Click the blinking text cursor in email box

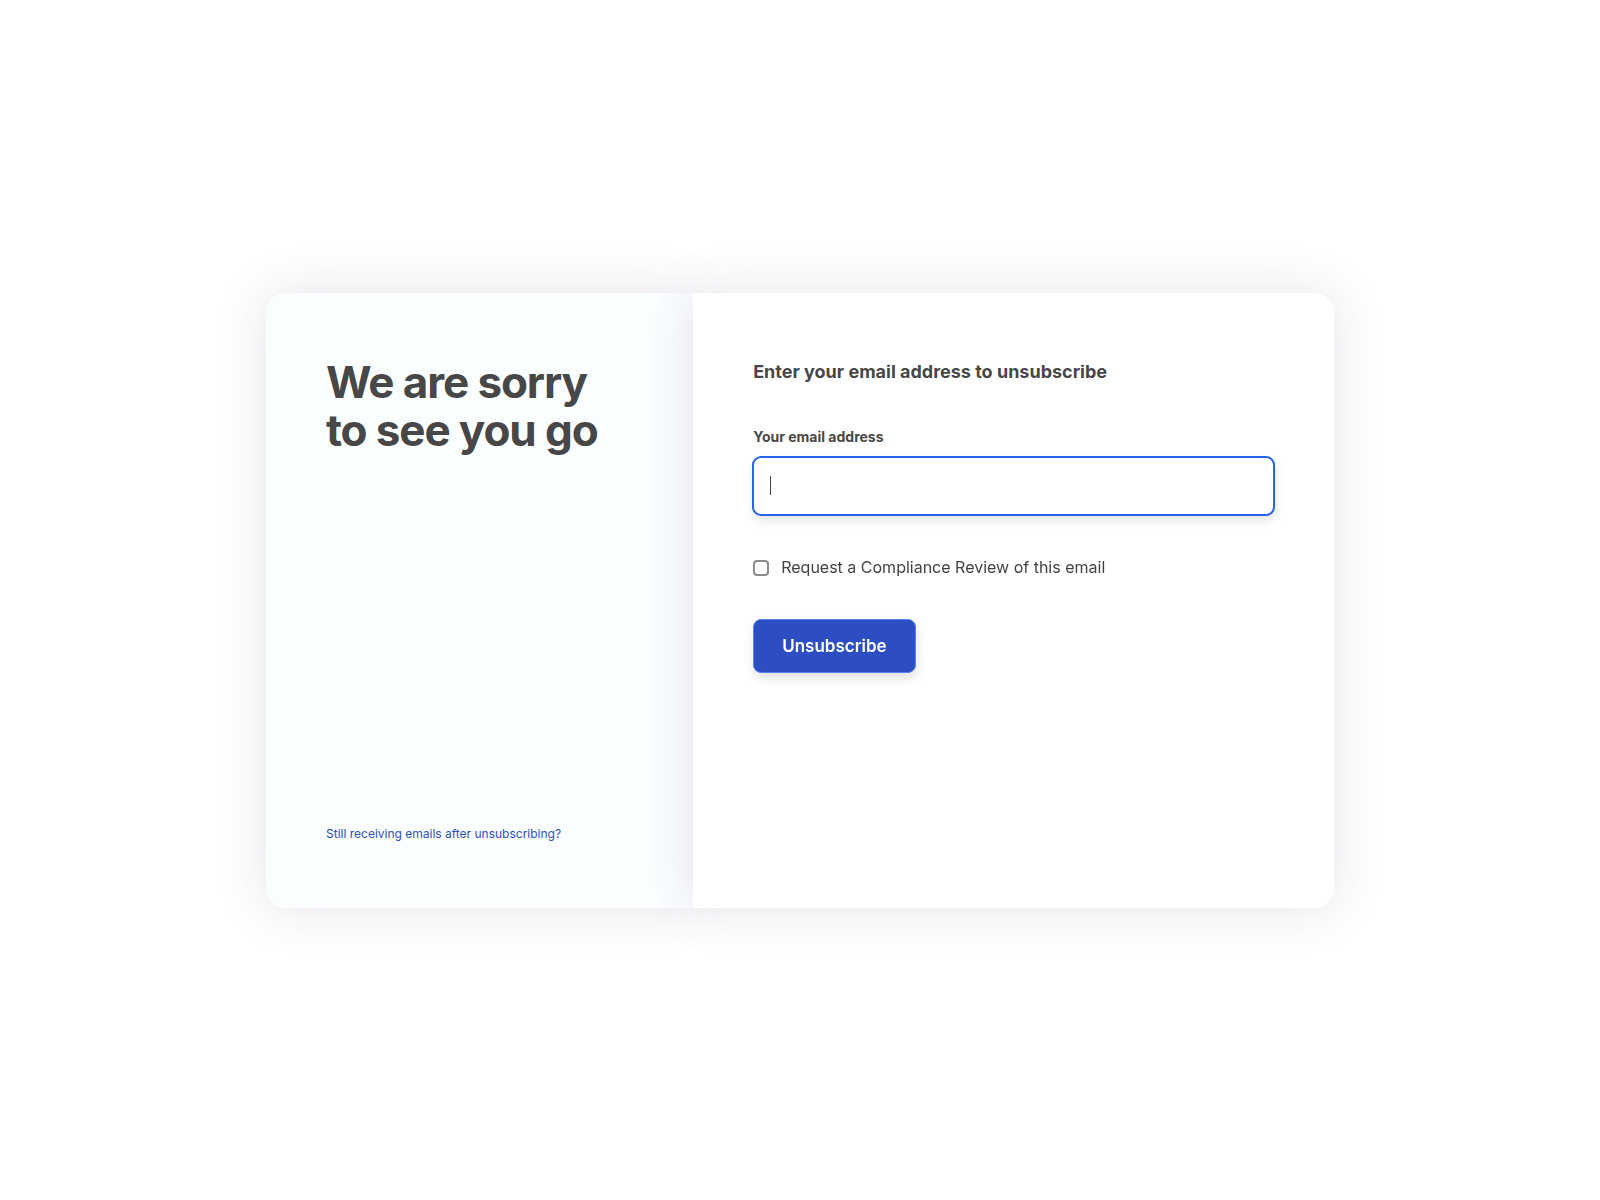(x=770, y=486)
